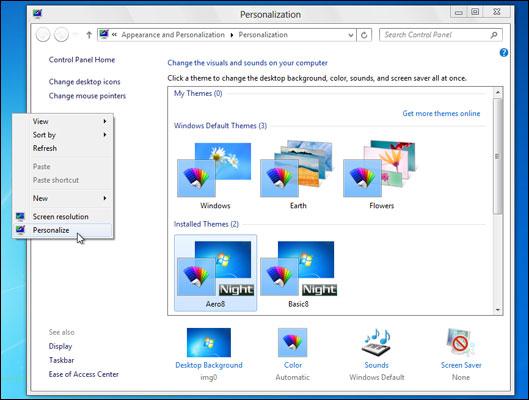This screenshot has height=400, width=529.
Task: Click the Sounds music notes icon
Action: 377,342
